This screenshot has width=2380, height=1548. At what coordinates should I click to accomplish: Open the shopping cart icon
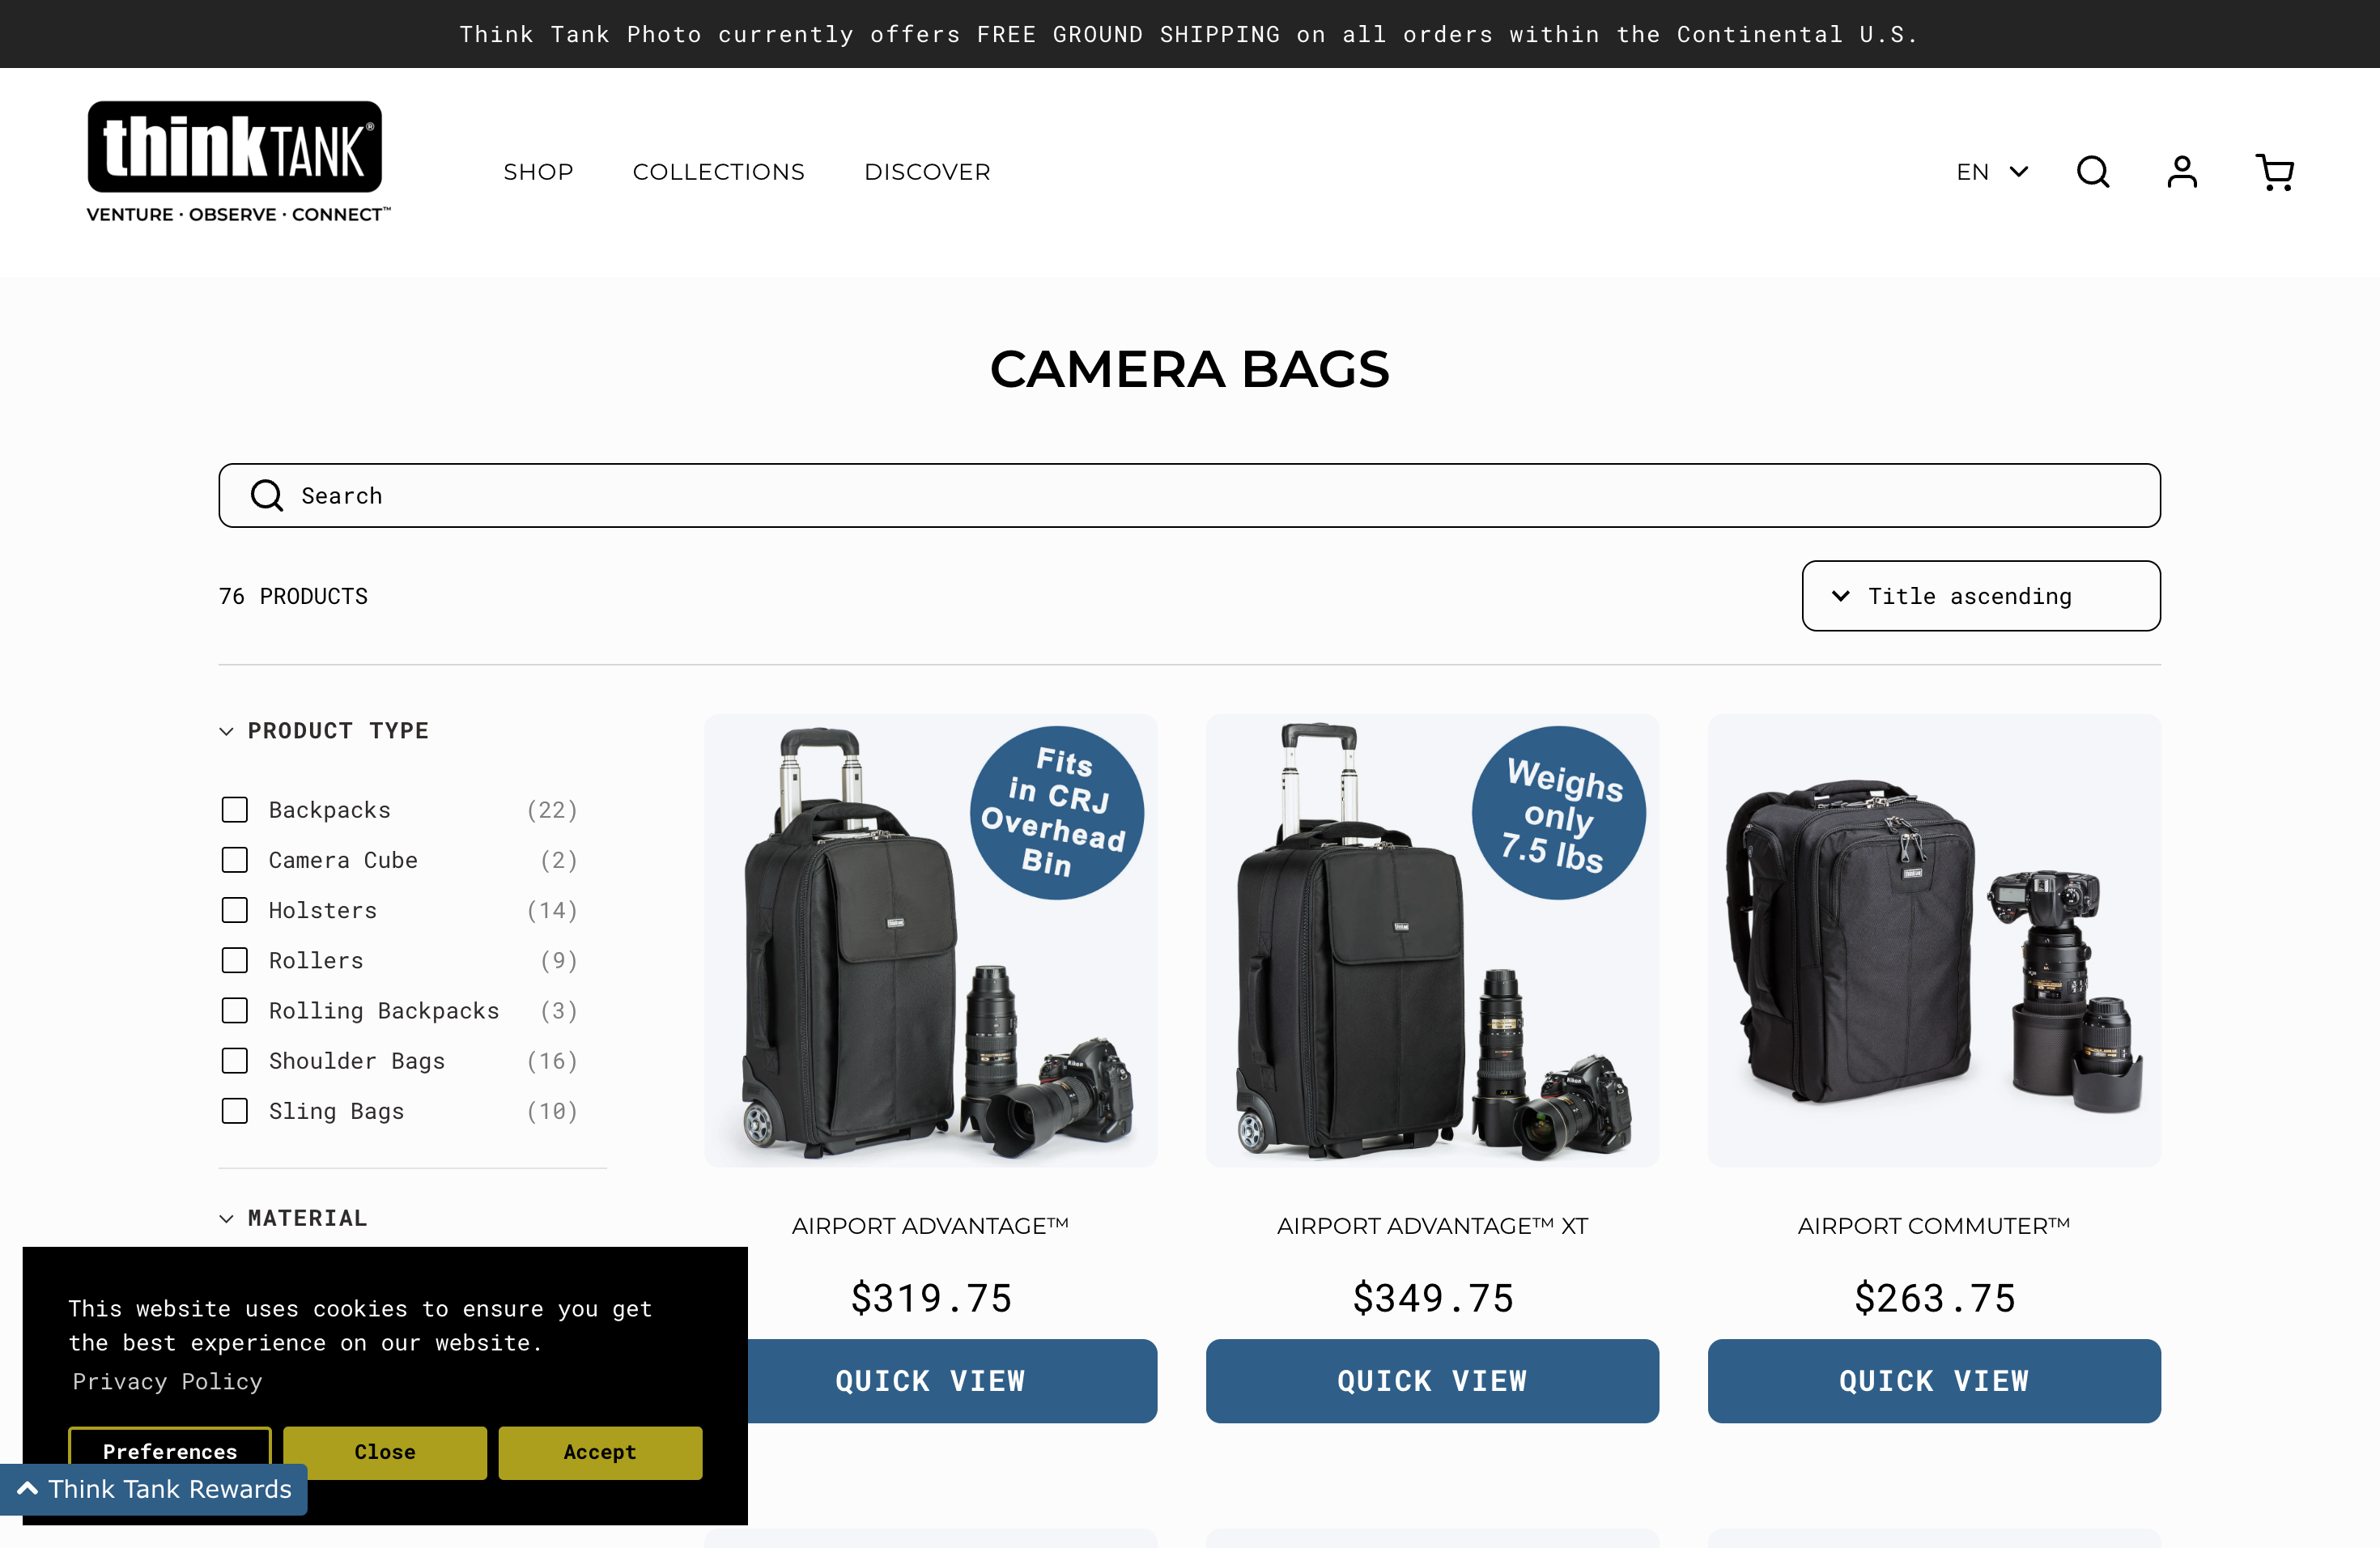click(2274, 172)
